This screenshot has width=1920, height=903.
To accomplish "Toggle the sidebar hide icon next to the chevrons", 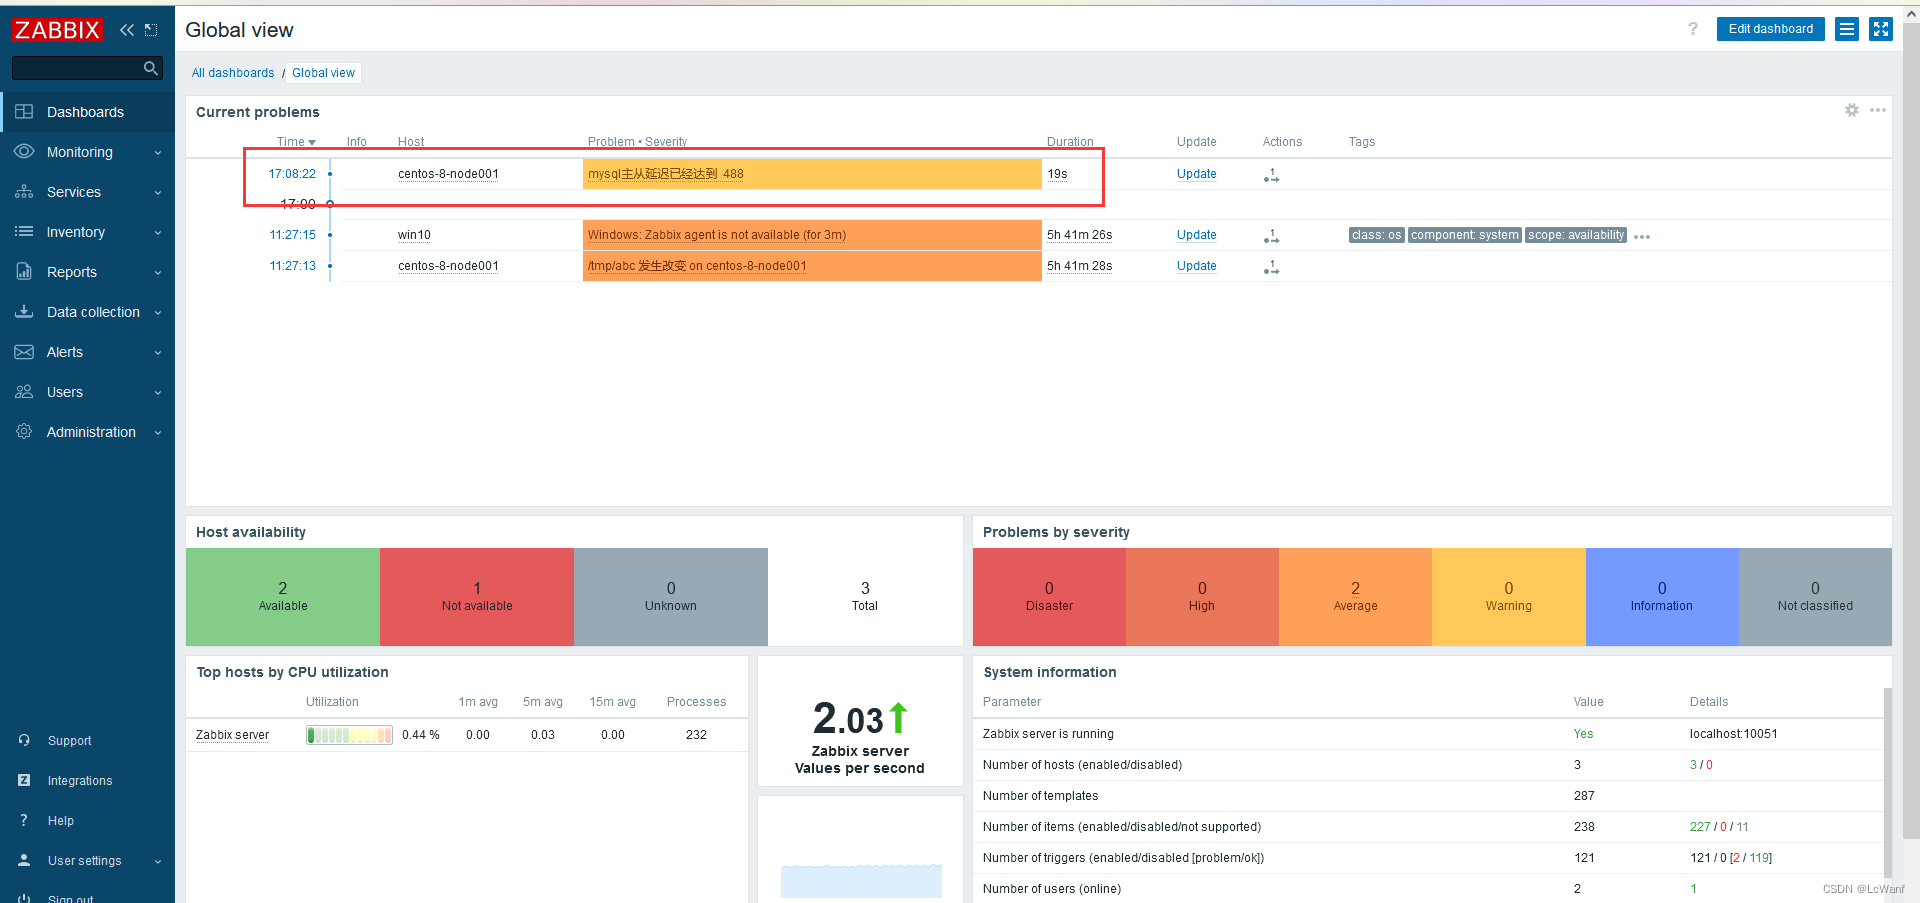I will click(151, 30).
